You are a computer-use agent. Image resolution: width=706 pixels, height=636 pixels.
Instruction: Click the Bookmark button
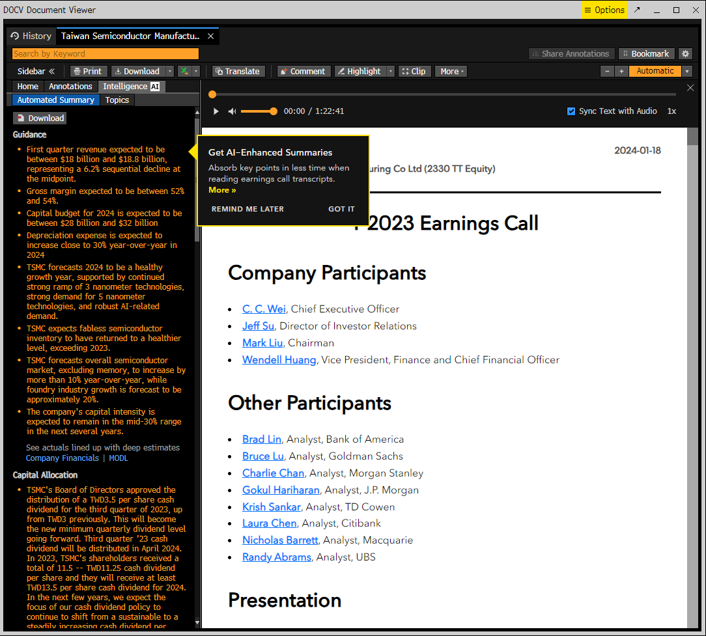(x=645, y=54)
